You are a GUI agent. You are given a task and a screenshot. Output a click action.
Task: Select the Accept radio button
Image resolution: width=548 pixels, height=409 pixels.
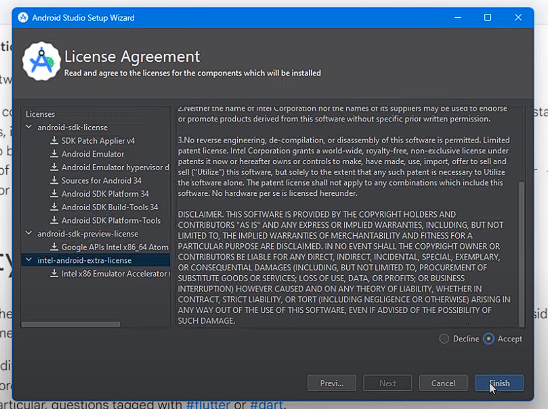pyautogui.click(x=489, y=339)
